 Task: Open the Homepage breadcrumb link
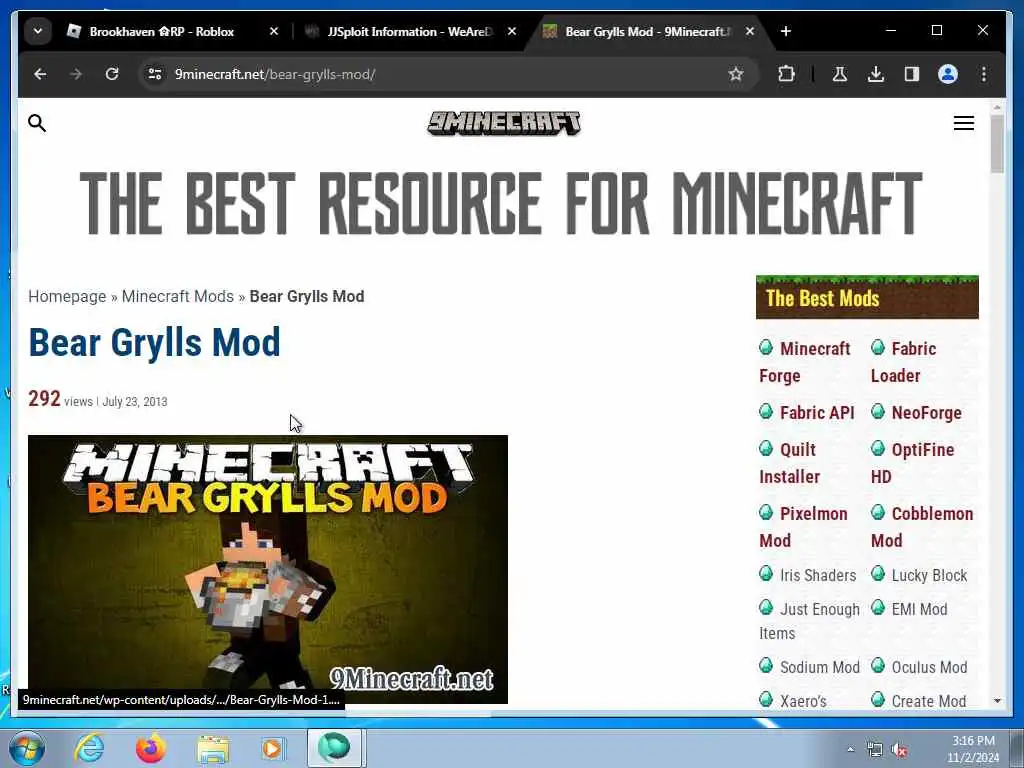pos(67,296)
